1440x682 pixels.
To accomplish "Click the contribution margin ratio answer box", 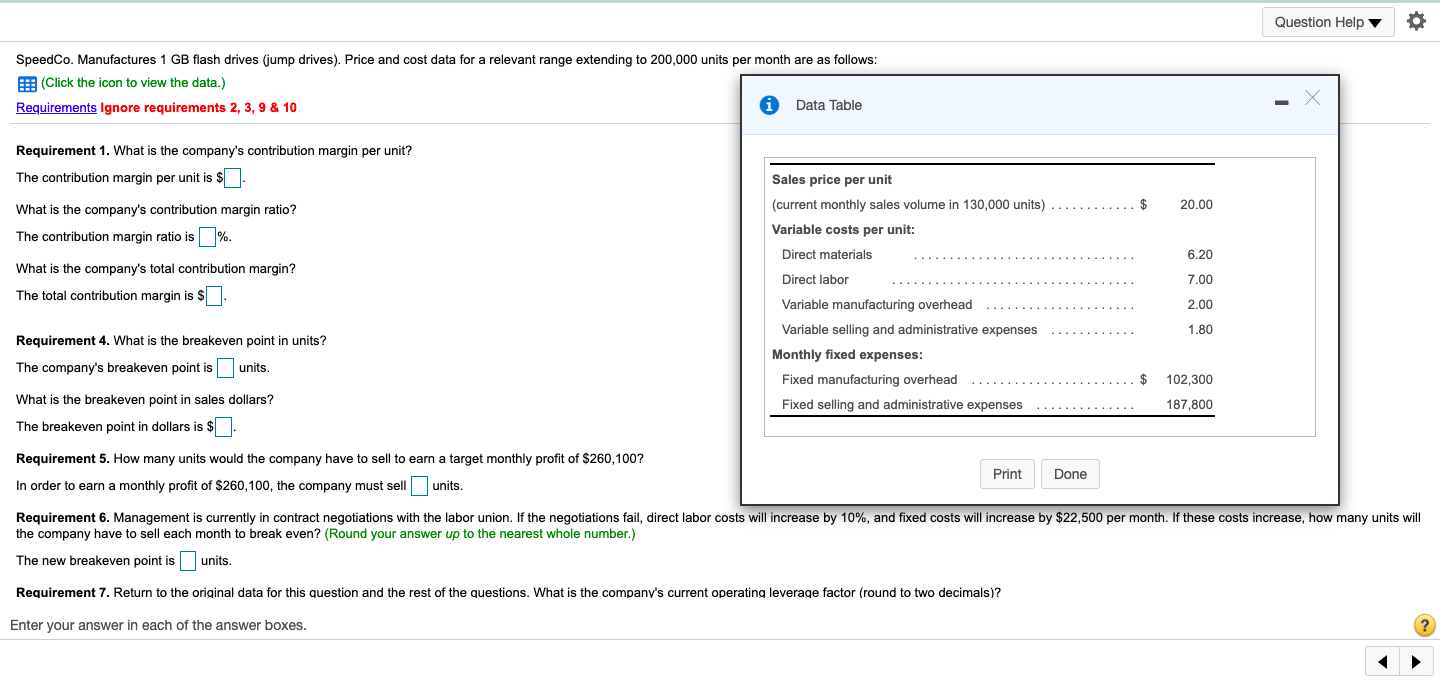I will [x=208, y=236].
